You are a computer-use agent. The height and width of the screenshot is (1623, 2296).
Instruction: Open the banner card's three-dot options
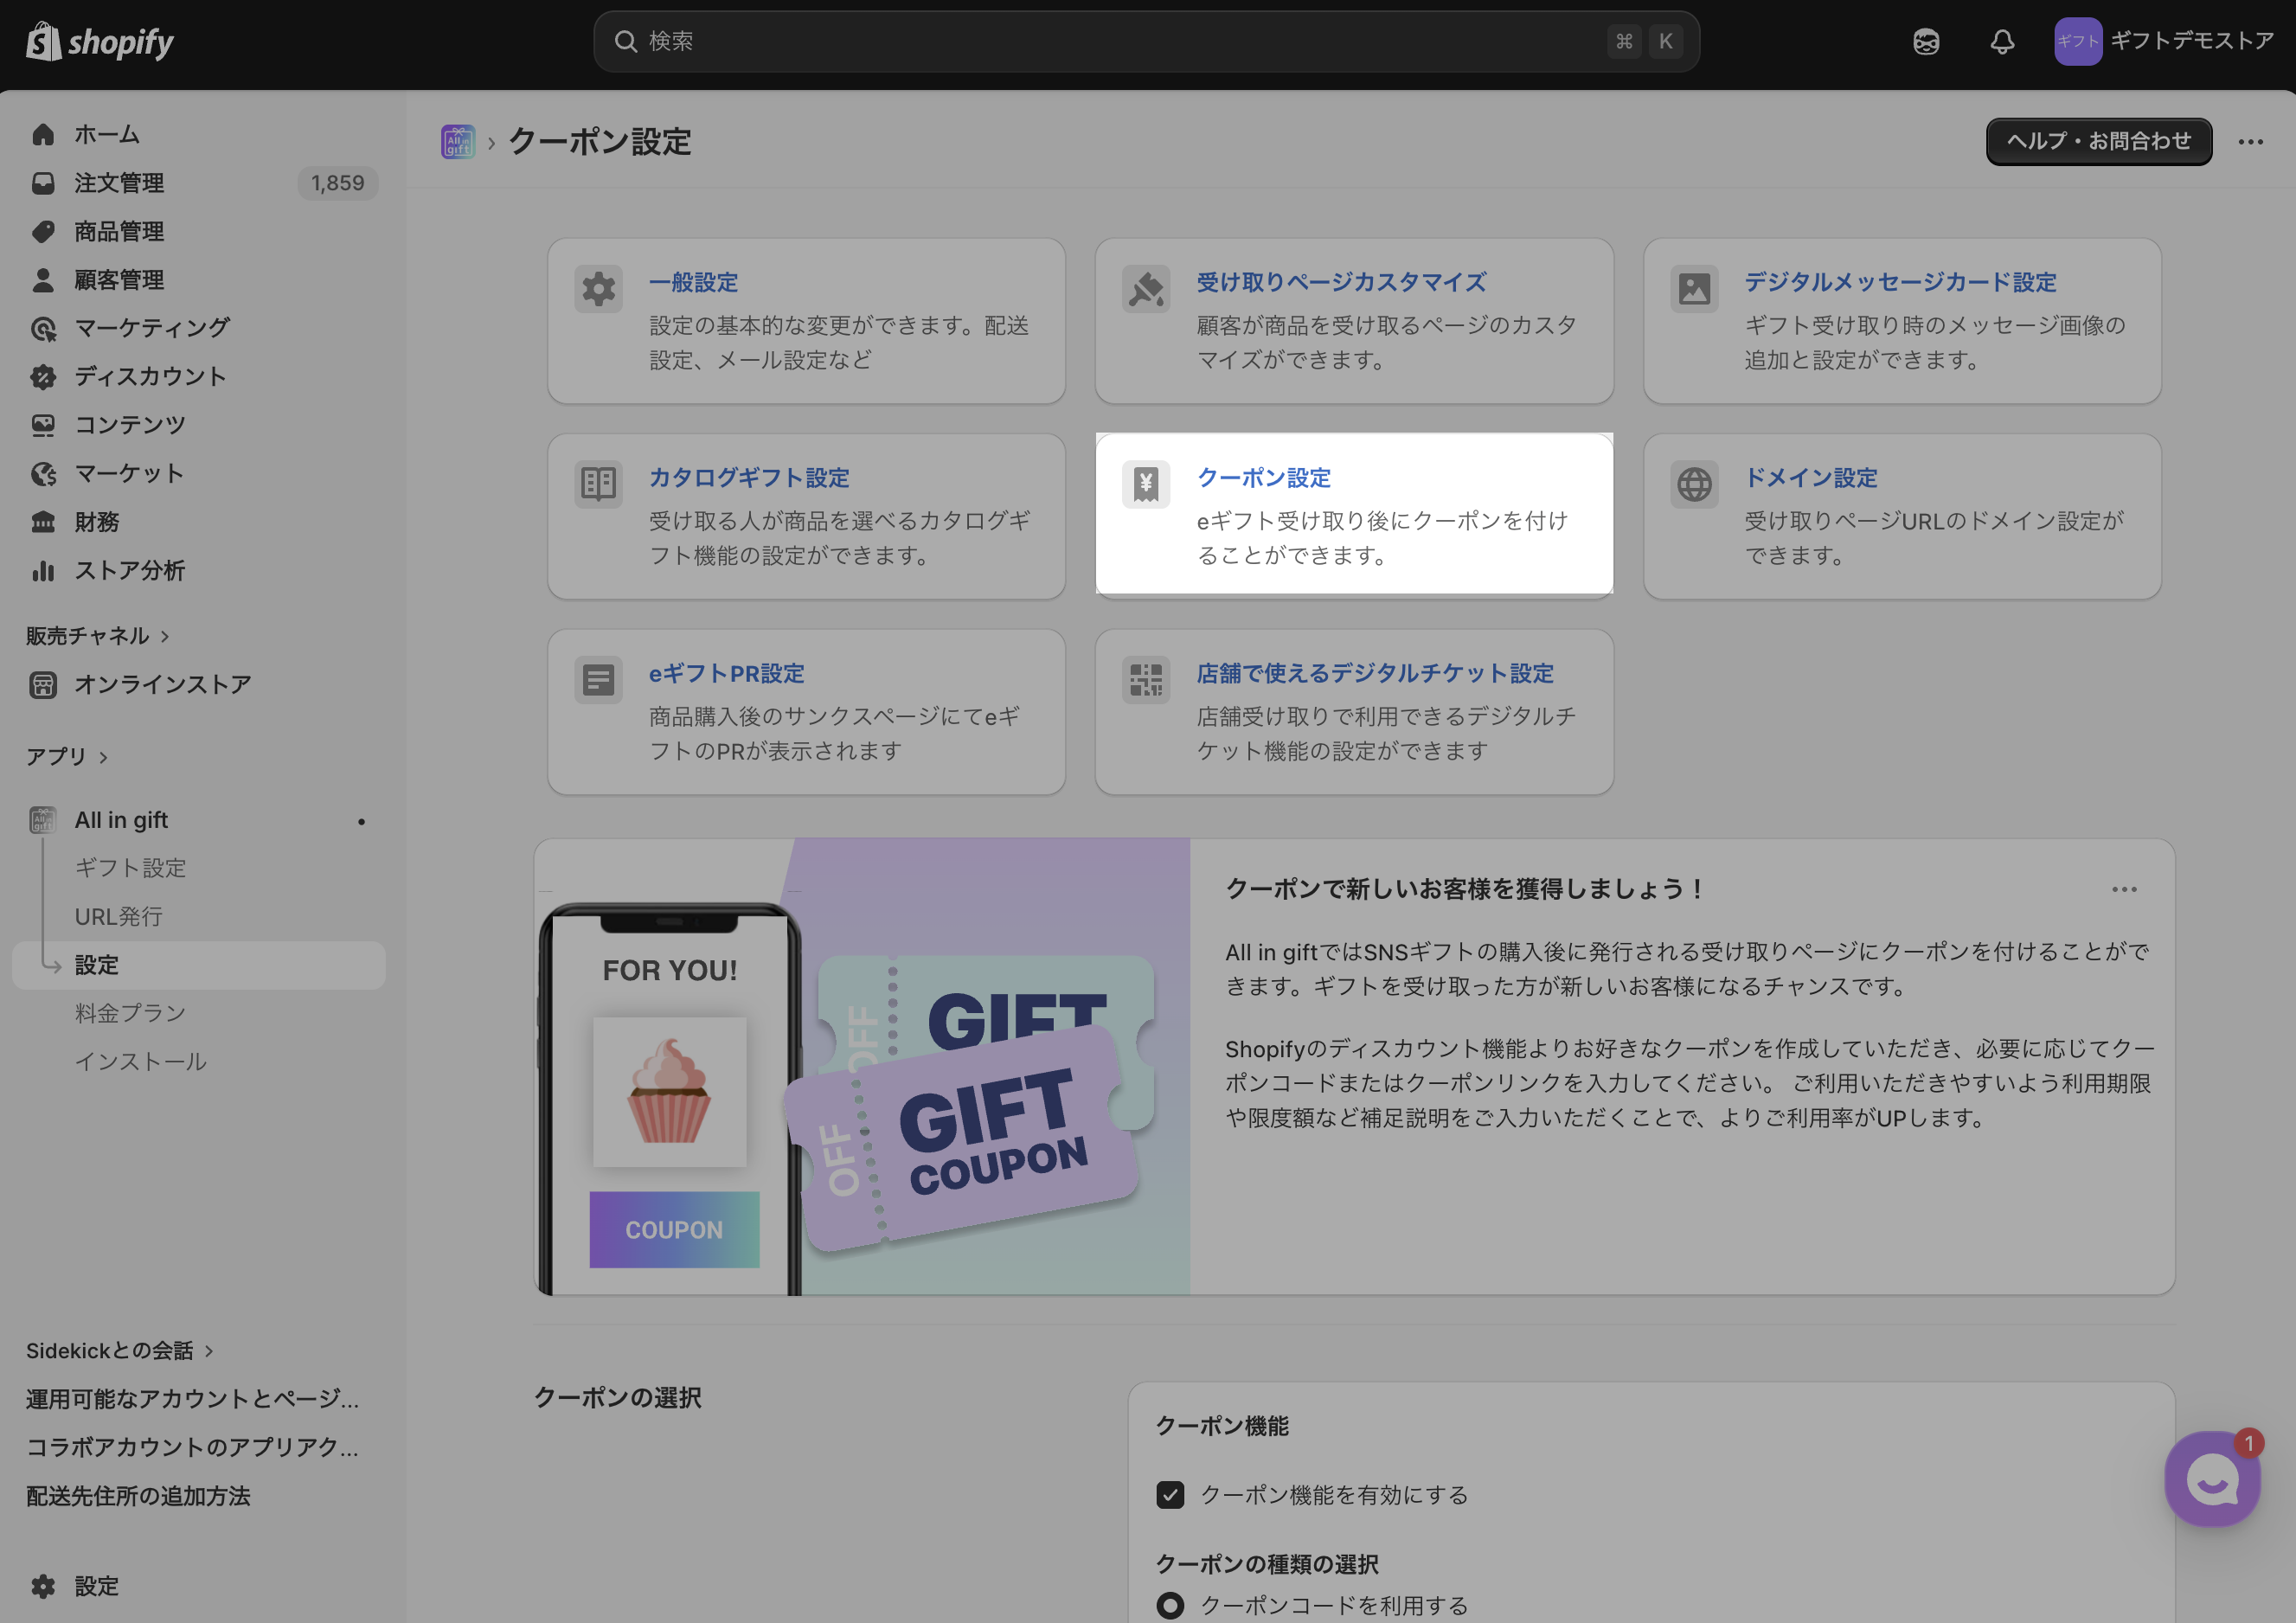pos(2124,889)
